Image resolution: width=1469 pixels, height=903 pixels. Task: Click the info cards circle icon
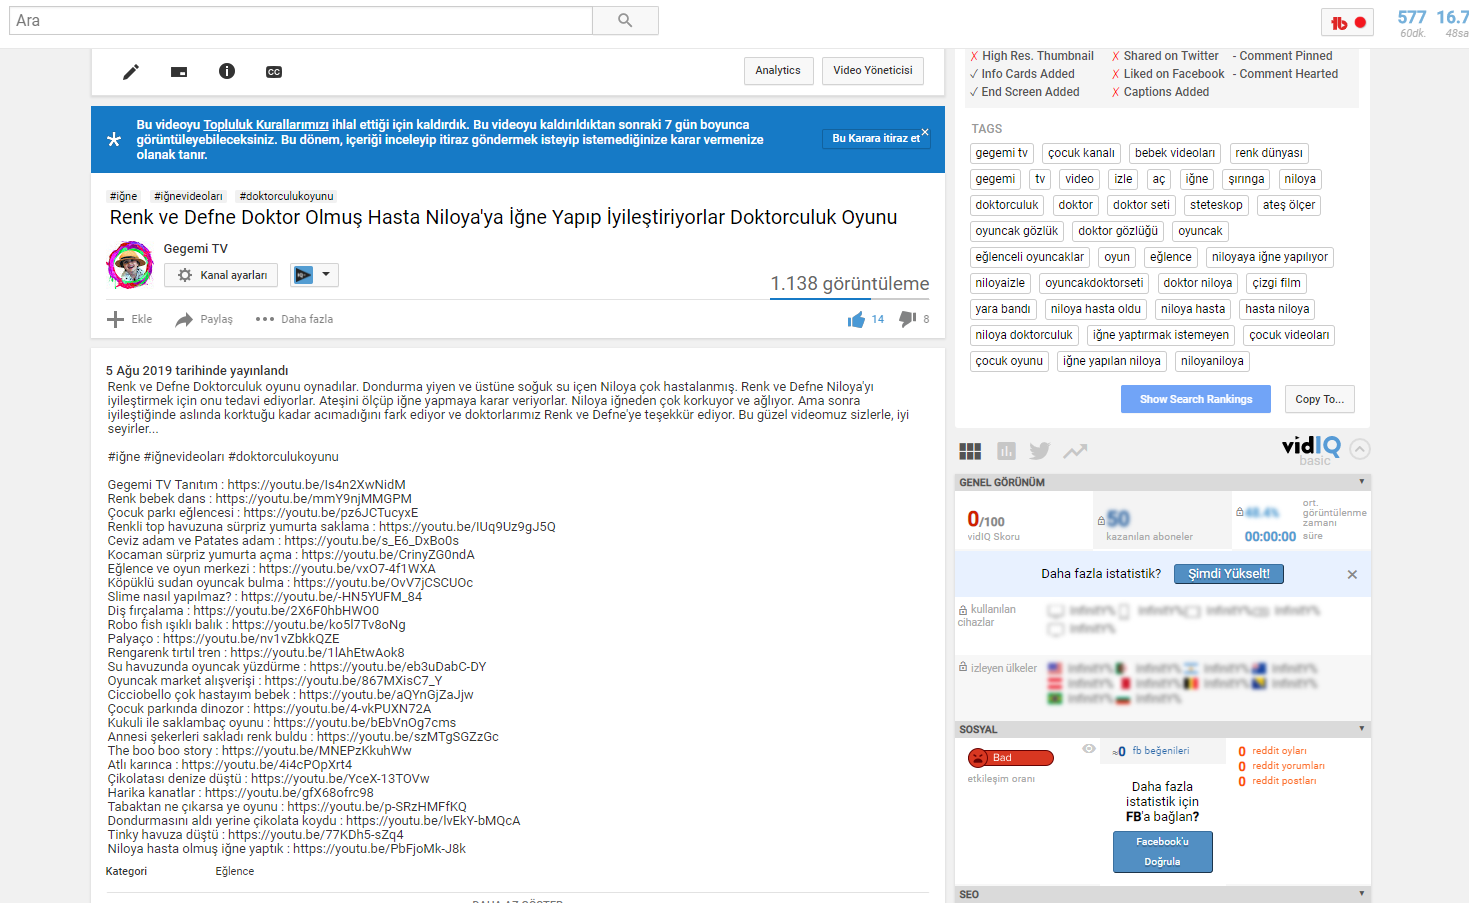tap(227, 71)
